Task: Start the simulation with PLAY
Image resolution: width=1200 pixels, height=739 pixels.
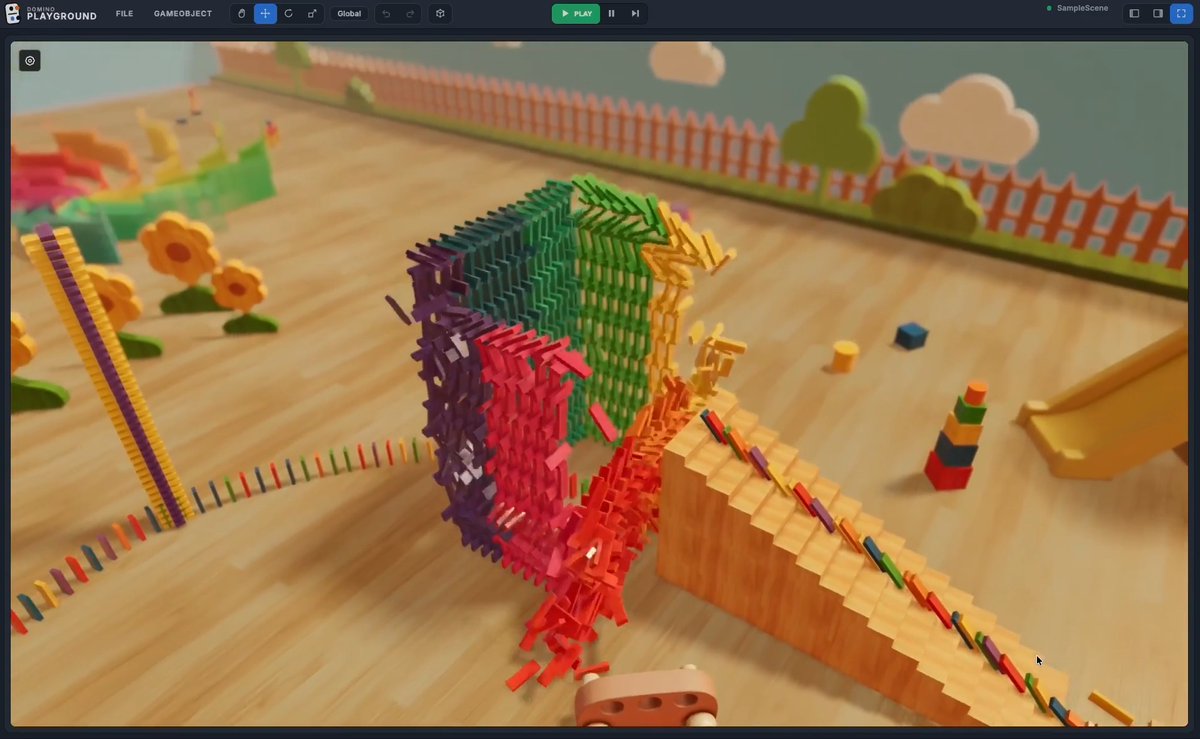Action: 576,14
